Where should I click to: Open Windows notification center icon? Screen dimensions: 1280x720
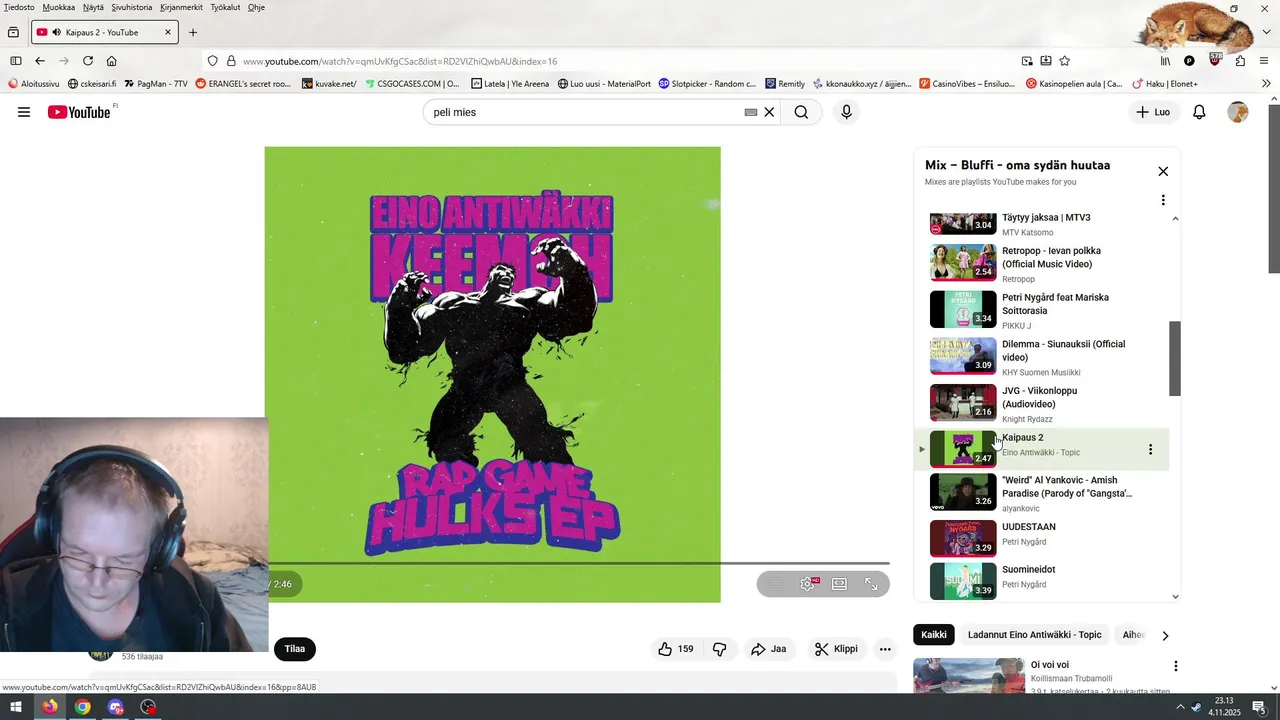1260,707
